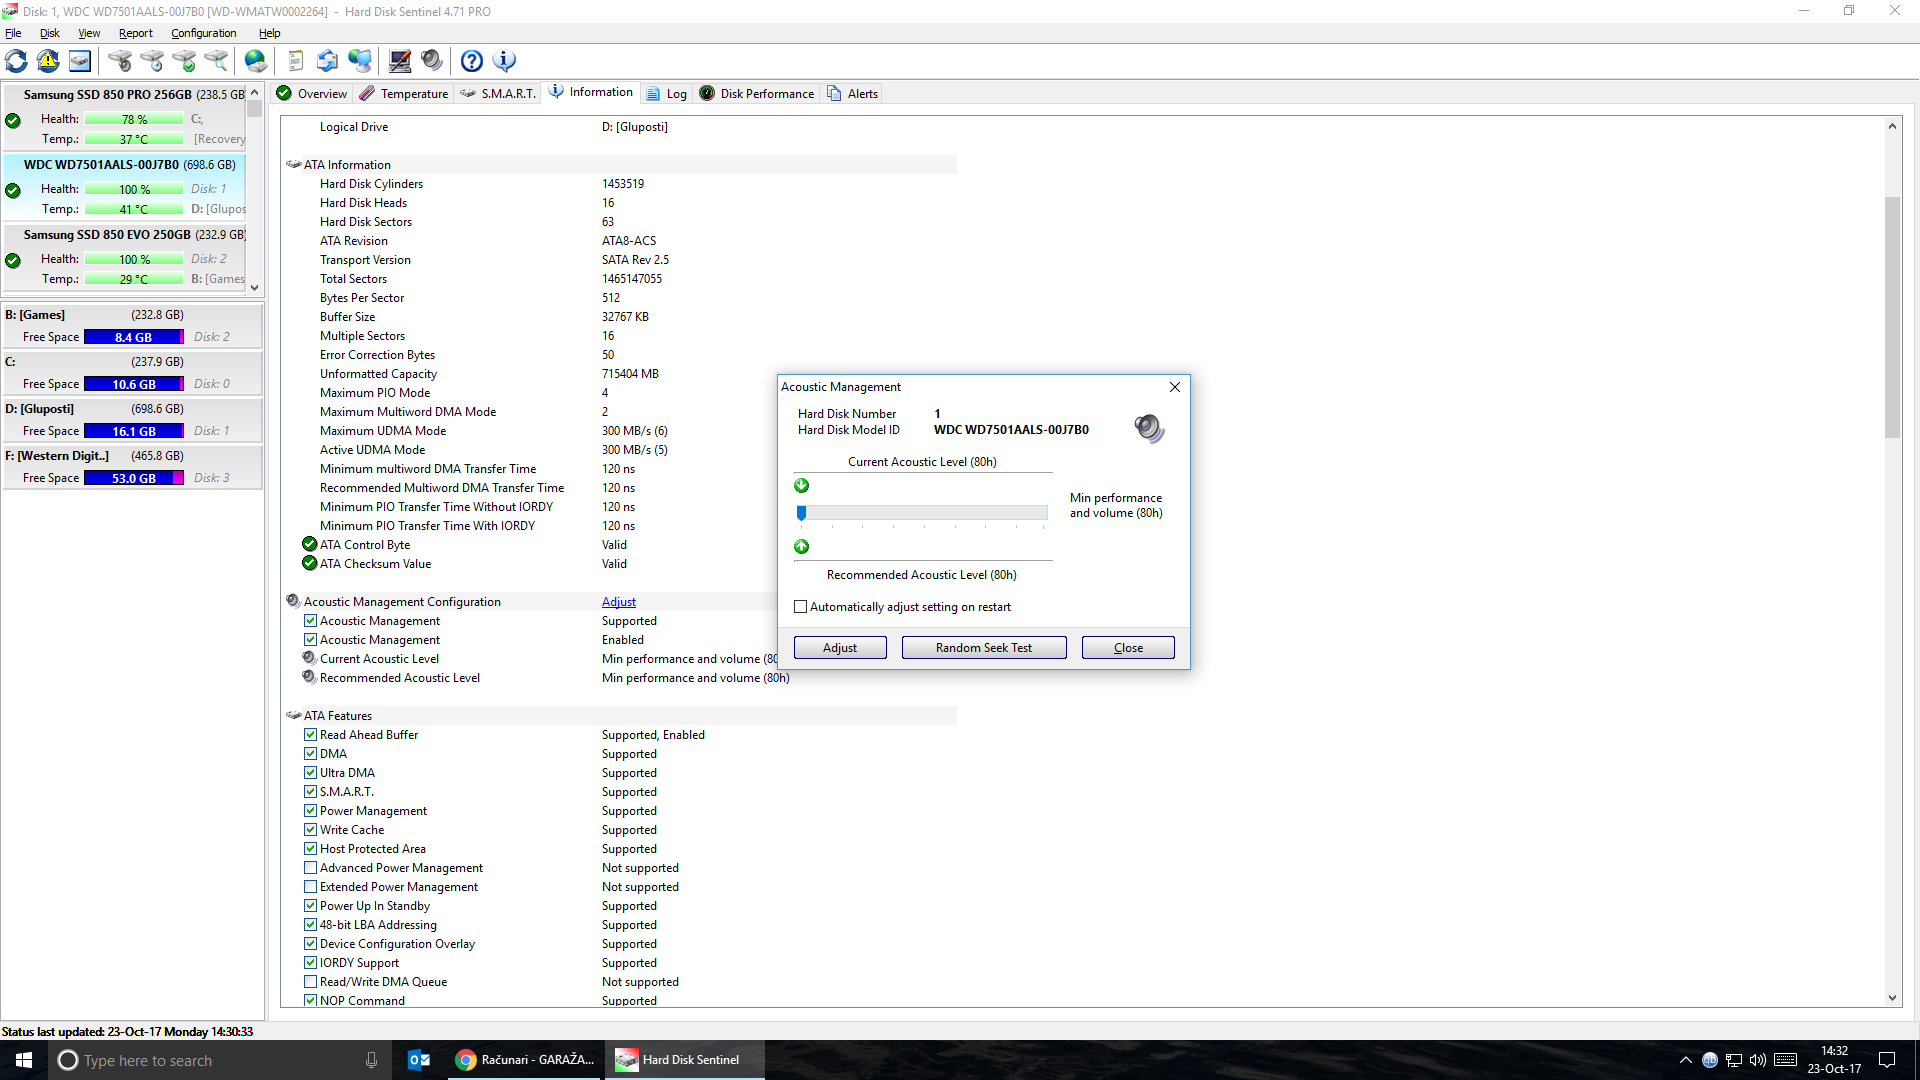Screen dimensions: 1920x1080
Task: Open the configuration monitor toolbar icon
Action: coord(400,61)
